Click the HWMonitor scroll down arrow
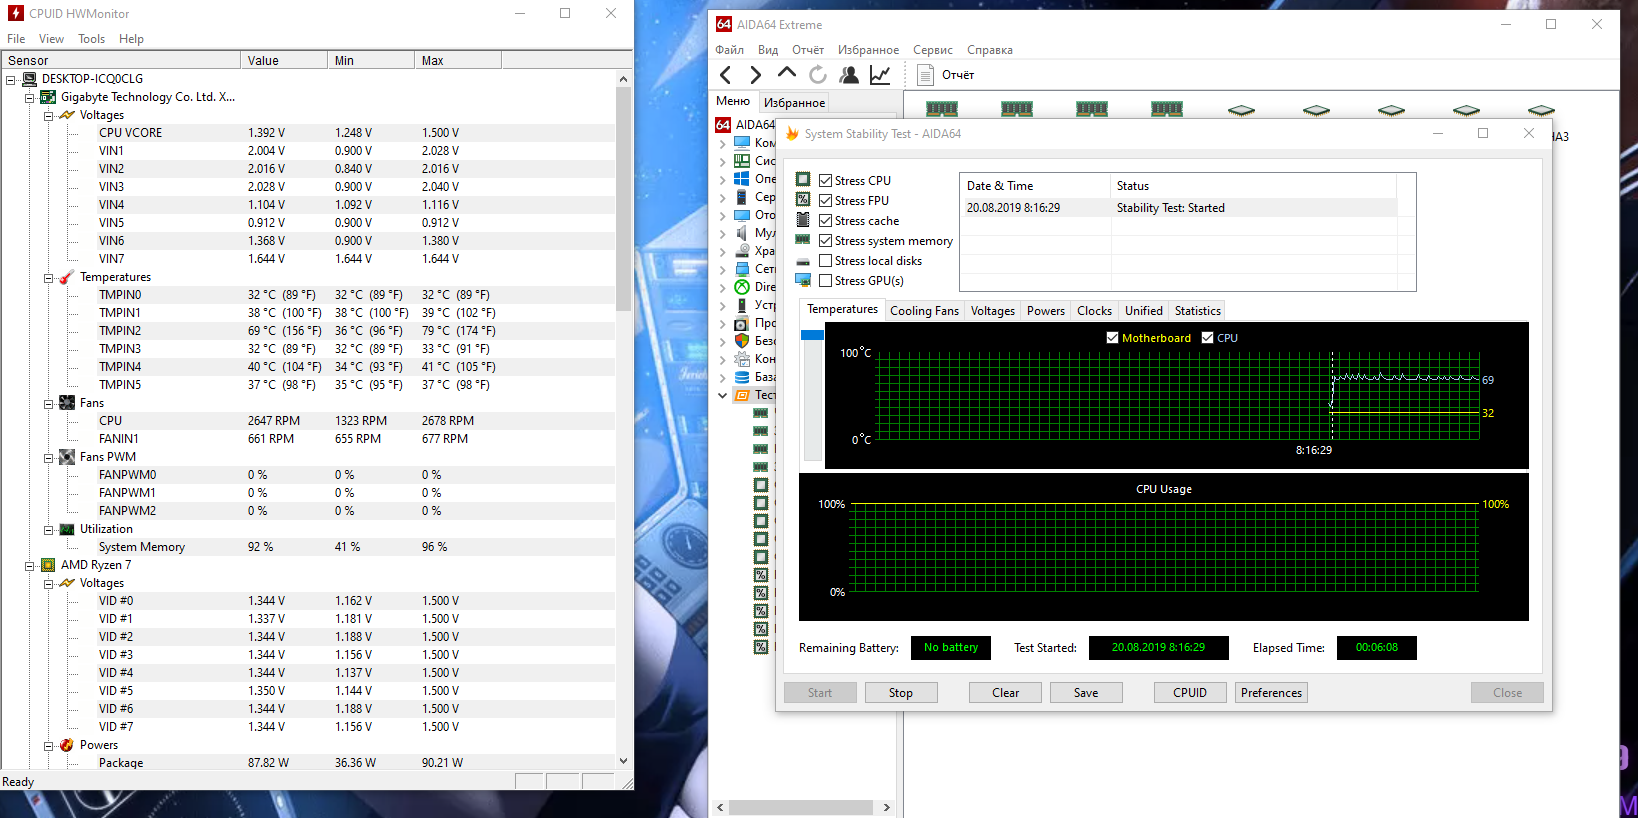1638x818 pixels. [623, 761]
